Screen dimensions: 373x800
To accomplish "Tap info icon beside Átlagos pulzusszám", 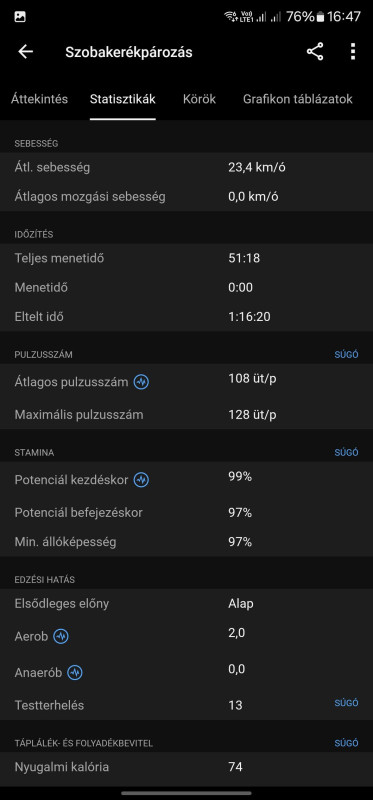I will pos(141,382).
